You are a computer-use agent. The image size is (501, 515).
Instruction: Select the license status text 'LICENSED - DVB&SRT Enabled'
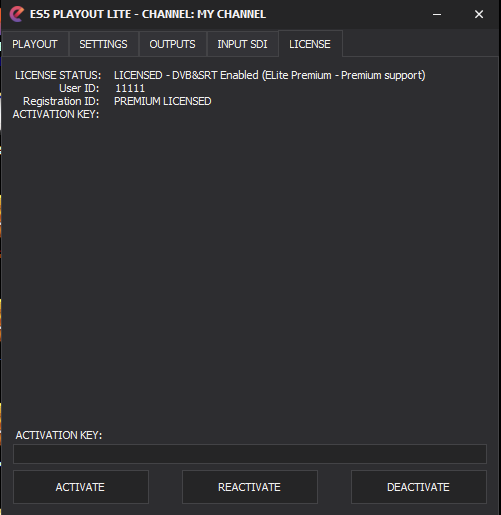coord(186,75)
